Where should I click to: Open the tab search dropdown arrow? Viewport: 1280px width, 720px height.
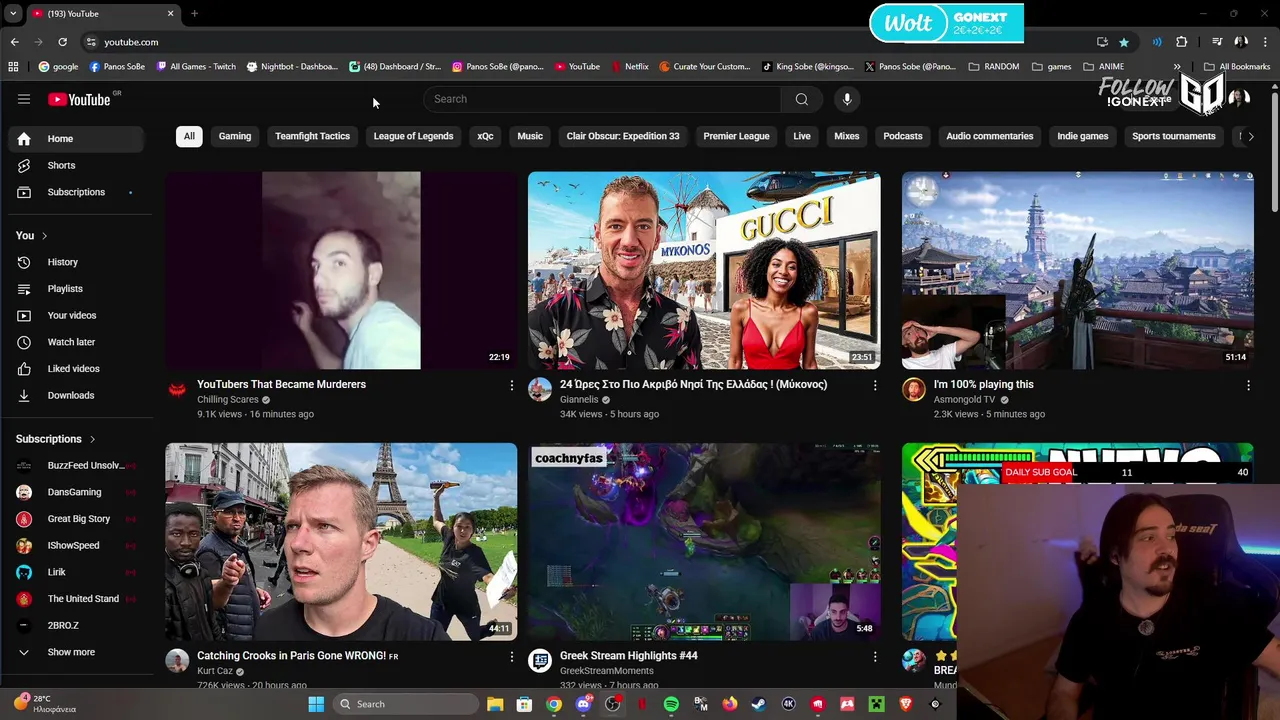pos(13,13)
